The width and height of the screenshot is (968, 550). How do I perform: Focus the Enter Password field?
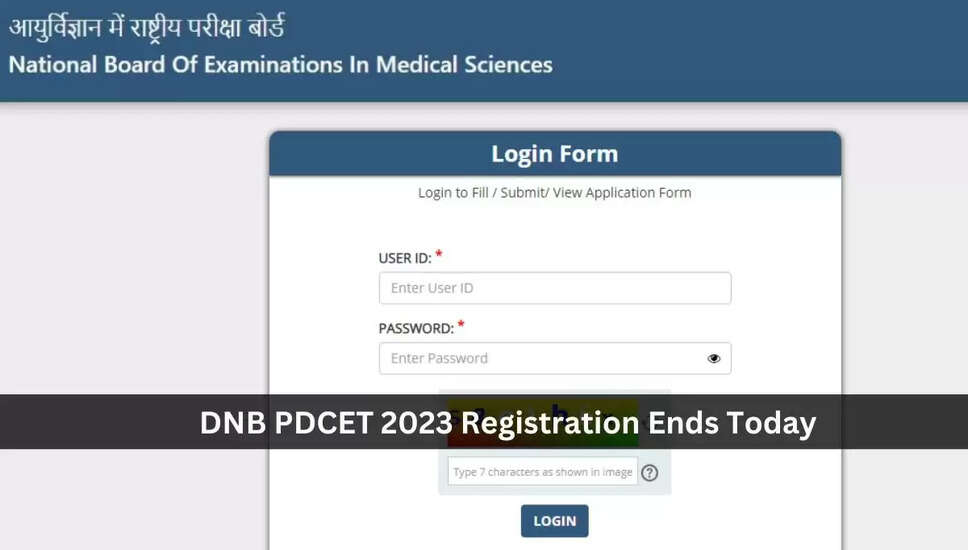coord(540,358)
